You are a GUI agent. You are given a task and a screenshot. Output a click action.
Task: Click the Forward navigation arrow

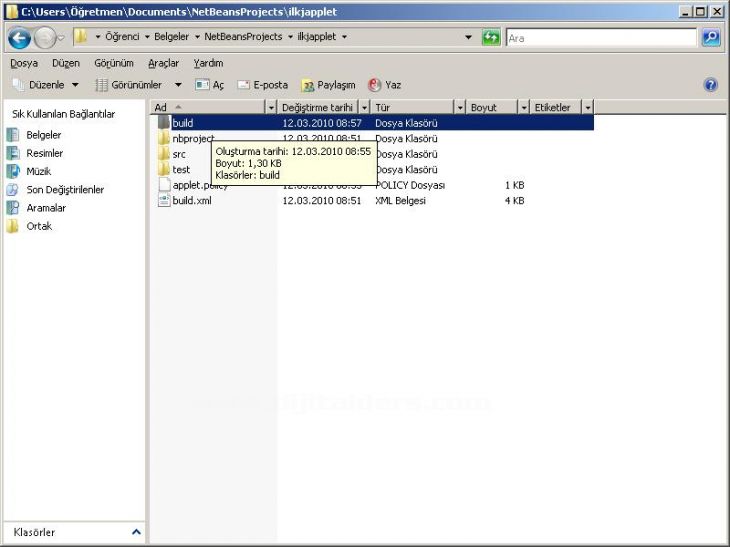45,38
